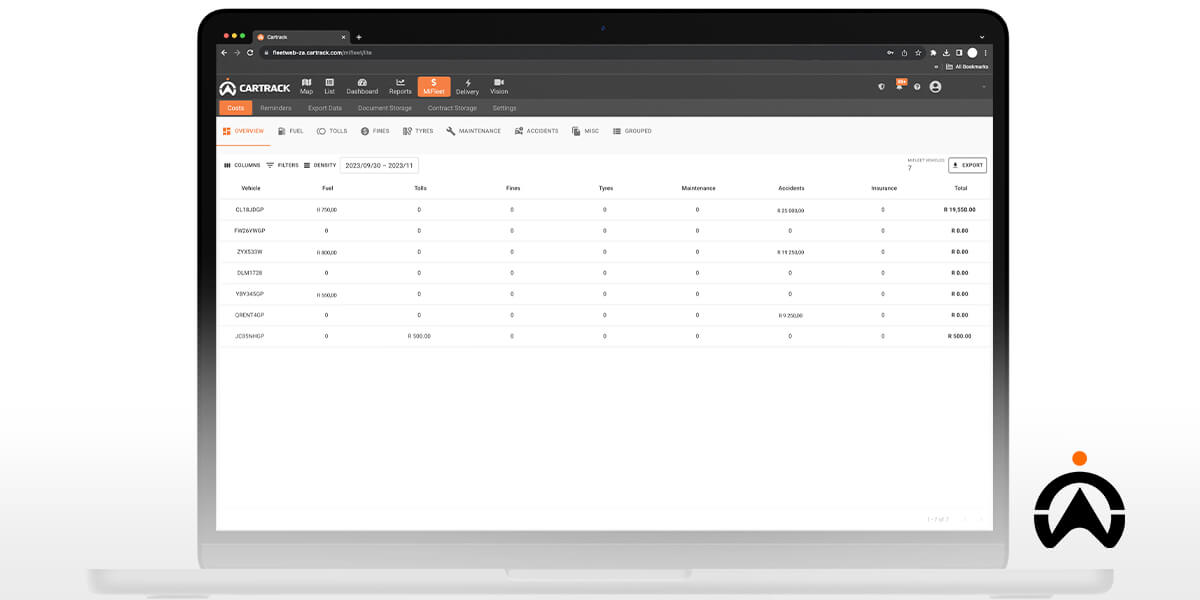Click the help question mark icon
1200x600 pixels.
coord(917,87)
